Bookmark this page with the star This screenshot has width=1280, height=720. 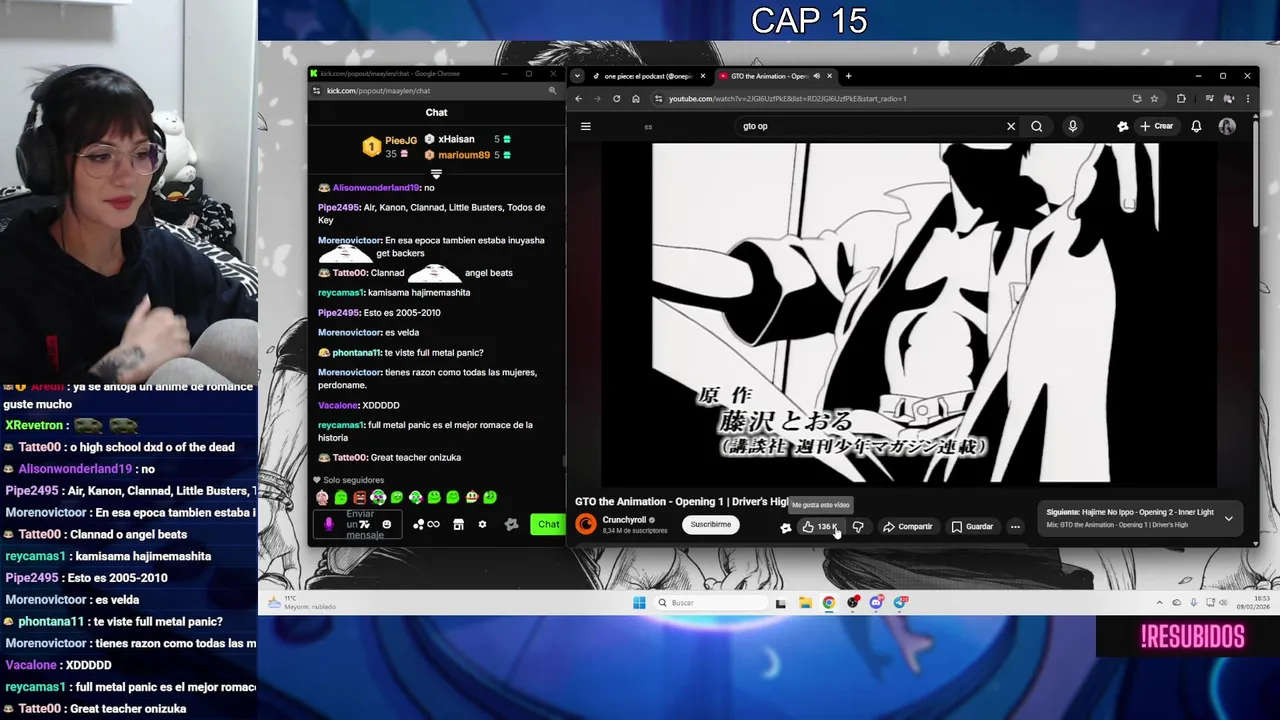pos(1154,99)
